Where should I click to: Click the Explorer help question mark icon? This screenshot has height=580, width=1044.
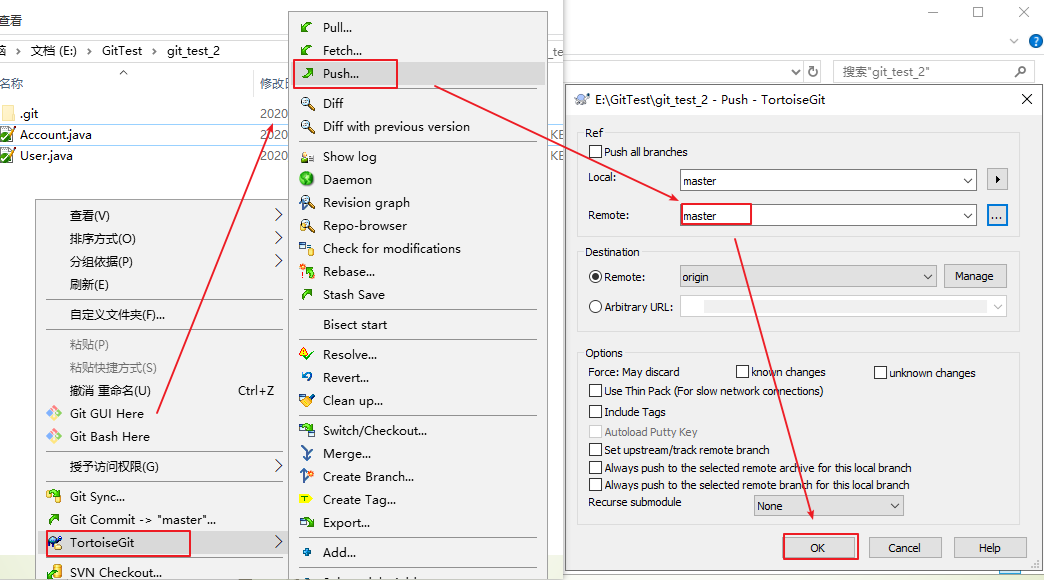pyautogui.click(x=1035, y=41)
